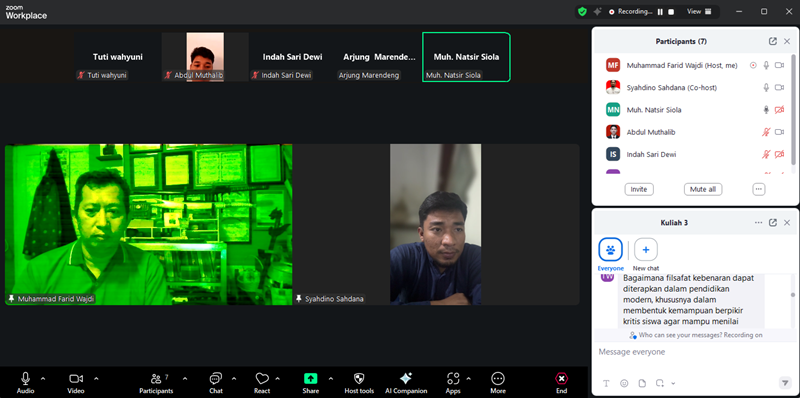Image resolution: width=800 pixels, height=398 pixels.
Task: Close the Participants panel
Action: (787, 41)
